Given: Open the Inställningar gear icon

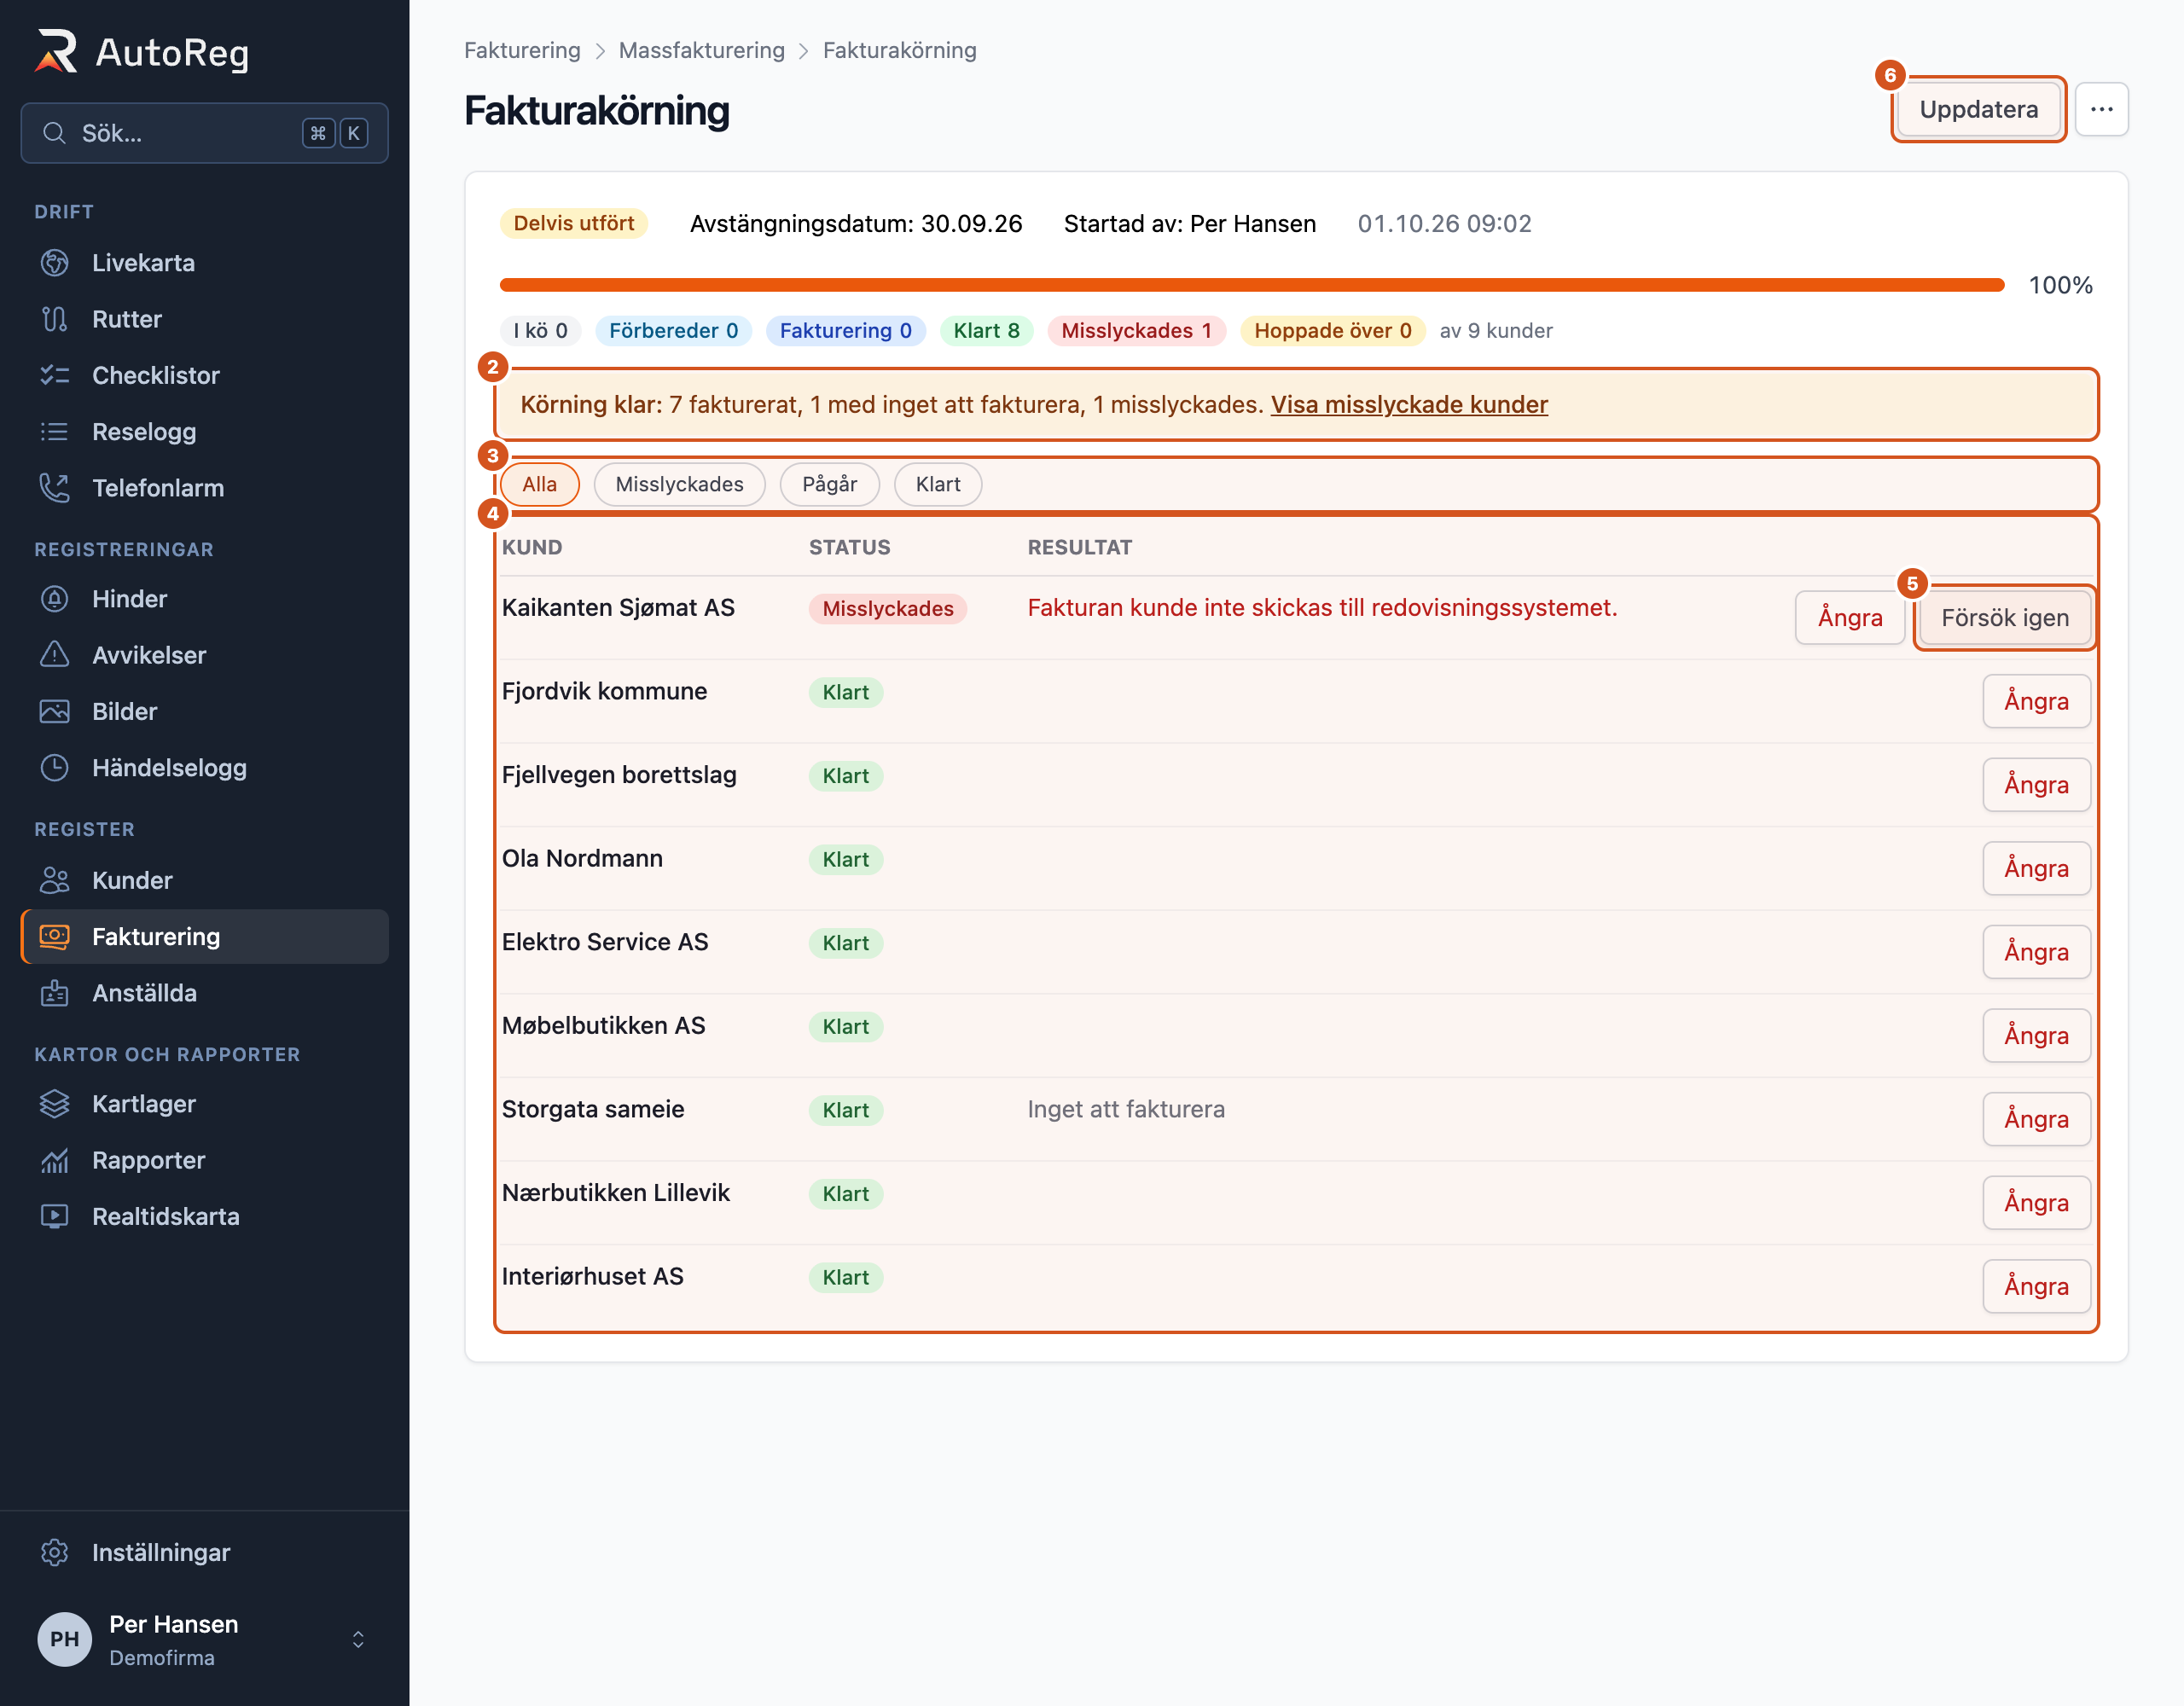Looking at the screenshot, I should [x=54, y=1552].
